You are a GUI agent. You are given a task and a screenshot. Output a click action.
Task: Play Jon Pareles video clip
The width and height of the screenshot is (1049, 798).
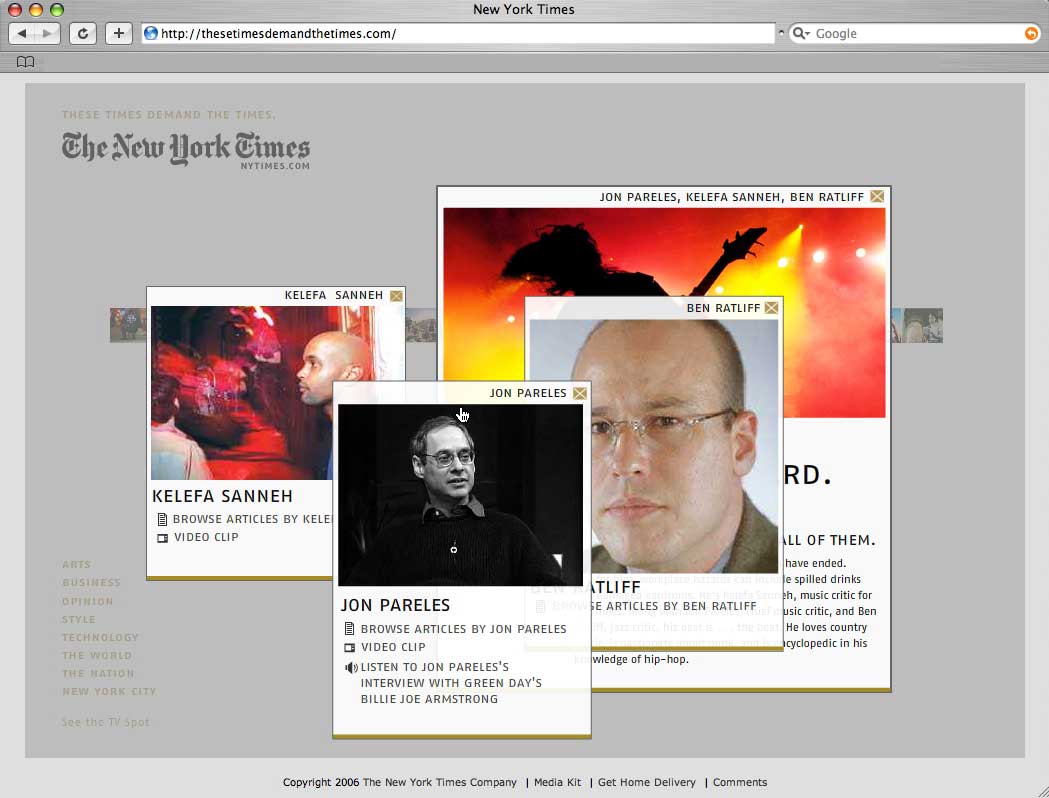(391, 647)
